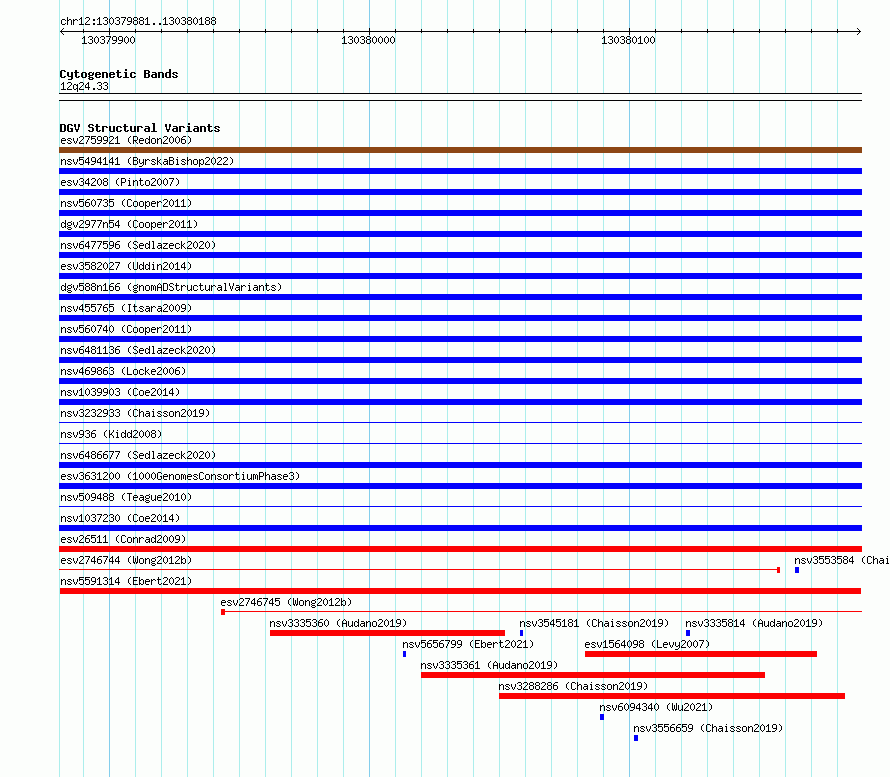Viewport: 890px width, 777px height.
Task: Open nsv6486677 (Sedlazeck2020) variant
Action: 138,455
